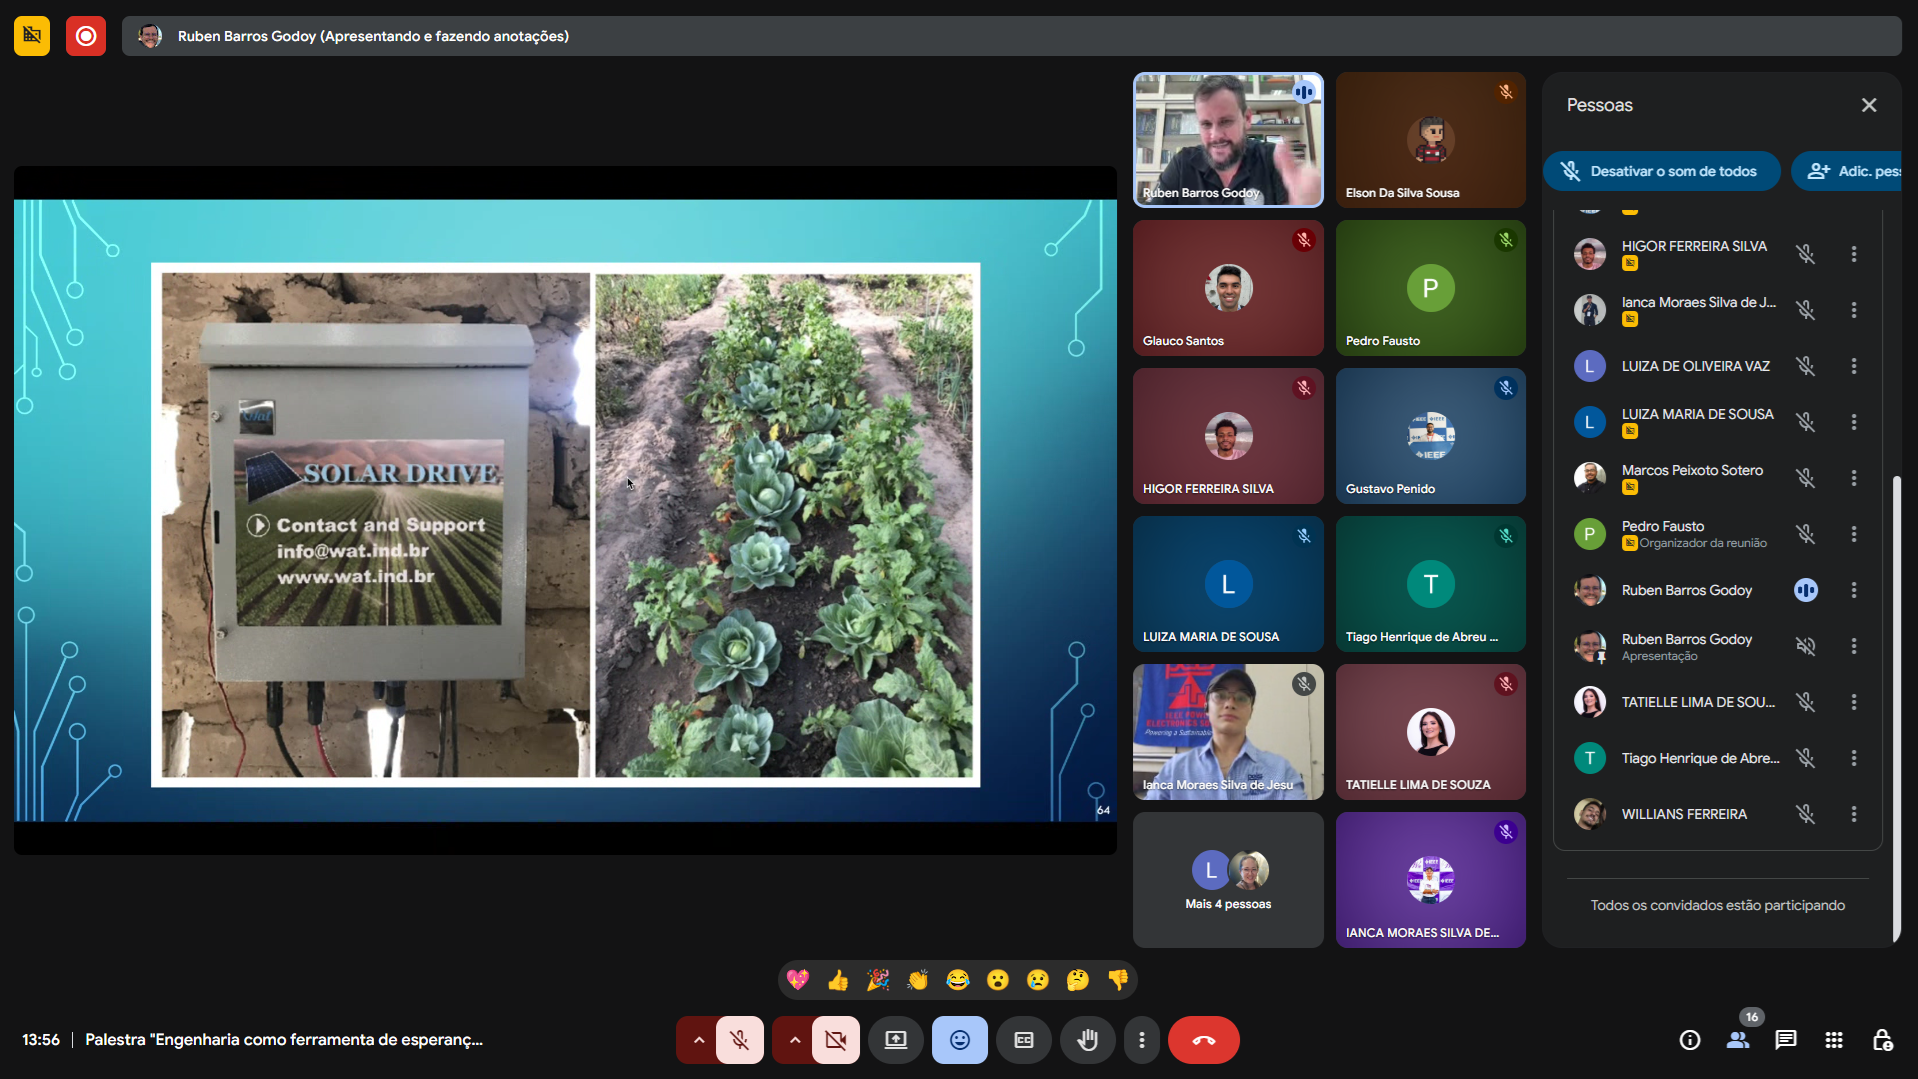Open meeting details info icon
This screenshot has height=1079, width=1918.
[1689, 1040]
